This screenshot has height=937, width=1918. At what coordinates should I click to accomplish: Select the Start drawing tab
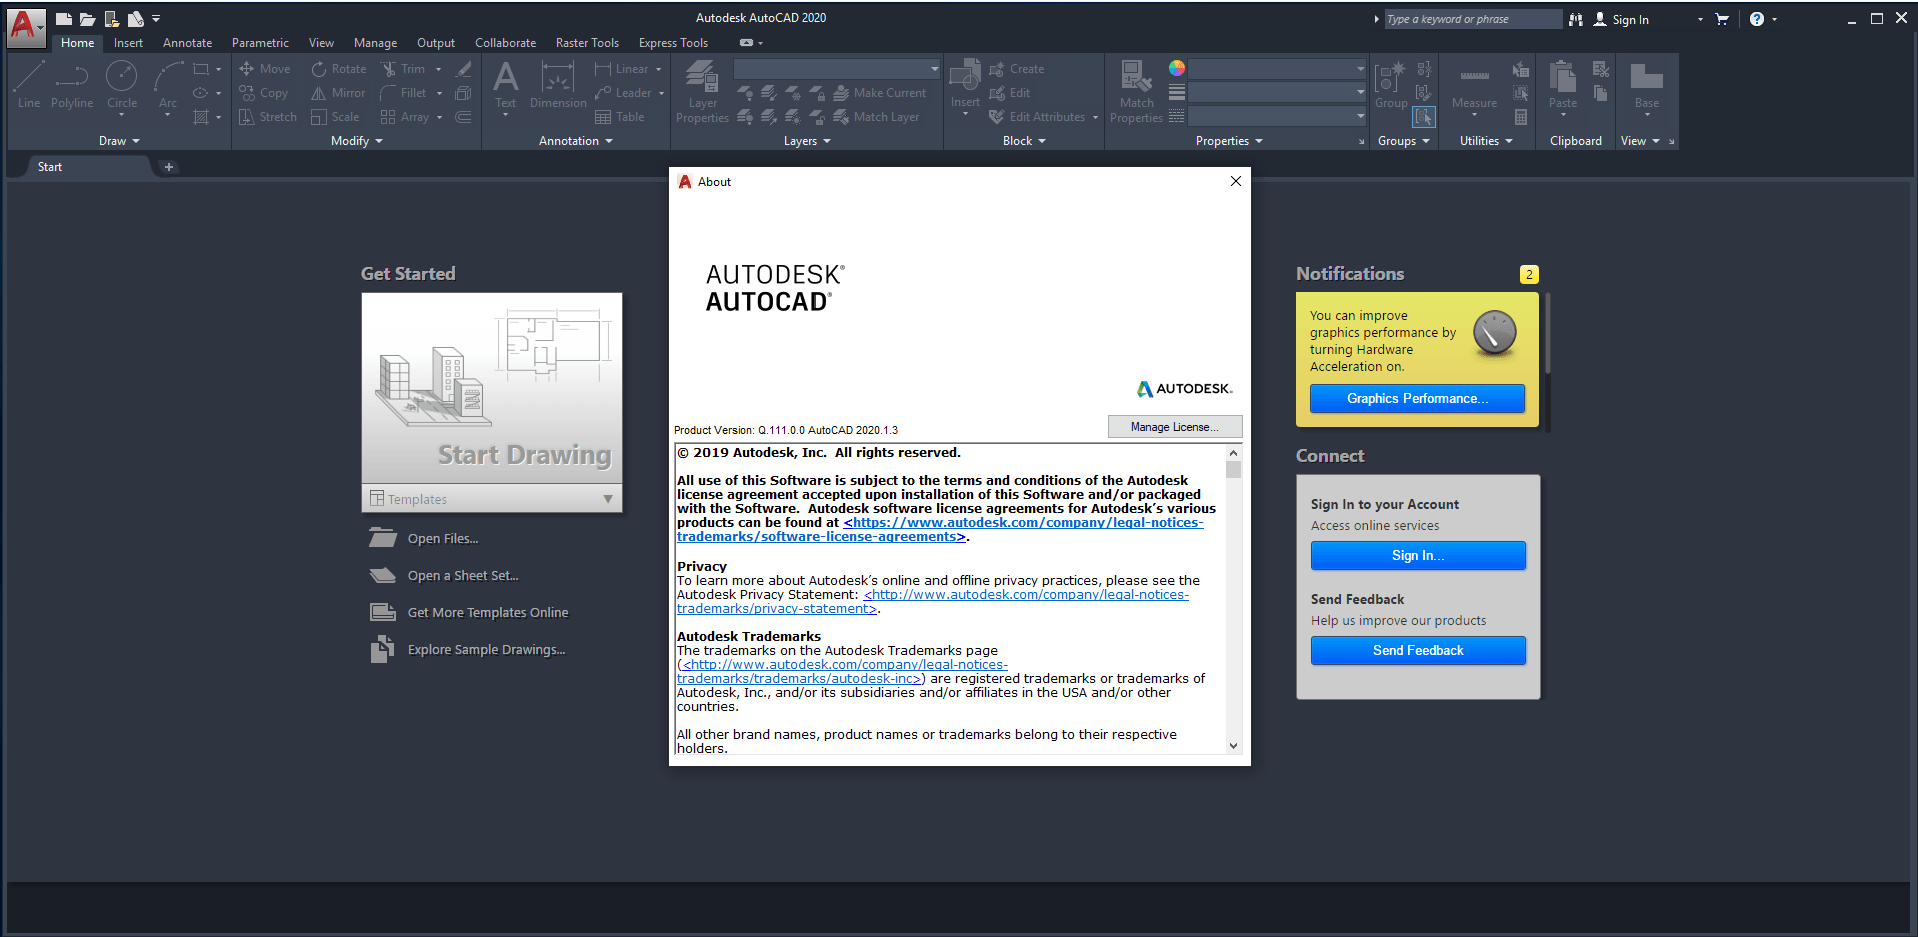pos(50,167)
